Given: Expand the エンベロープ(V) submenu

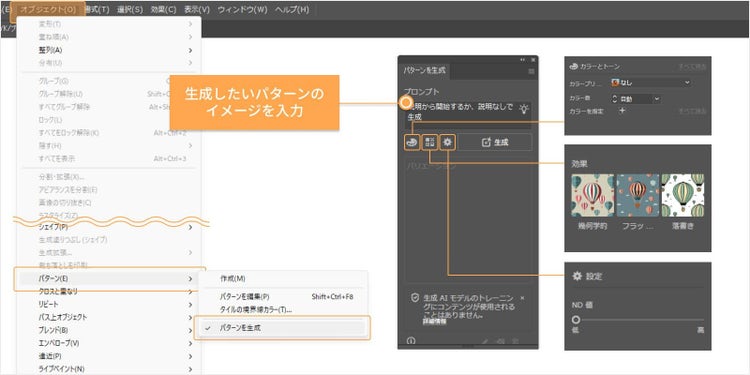Looking at the screenshot, I should tap(109, 343).
